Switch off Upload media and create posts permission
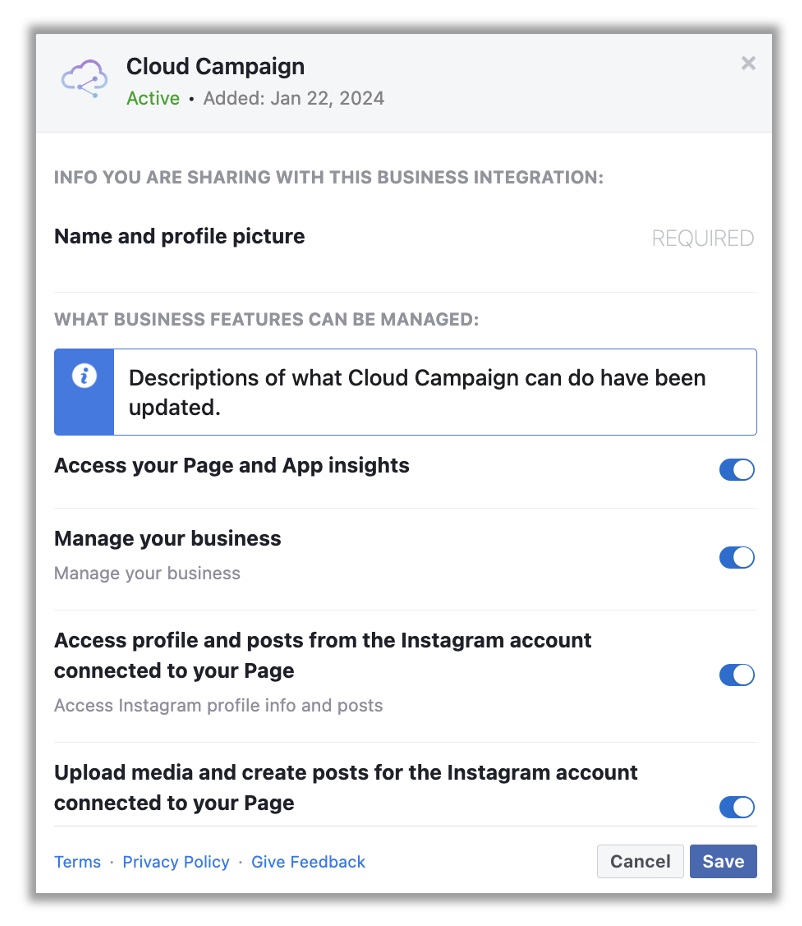 736,807
